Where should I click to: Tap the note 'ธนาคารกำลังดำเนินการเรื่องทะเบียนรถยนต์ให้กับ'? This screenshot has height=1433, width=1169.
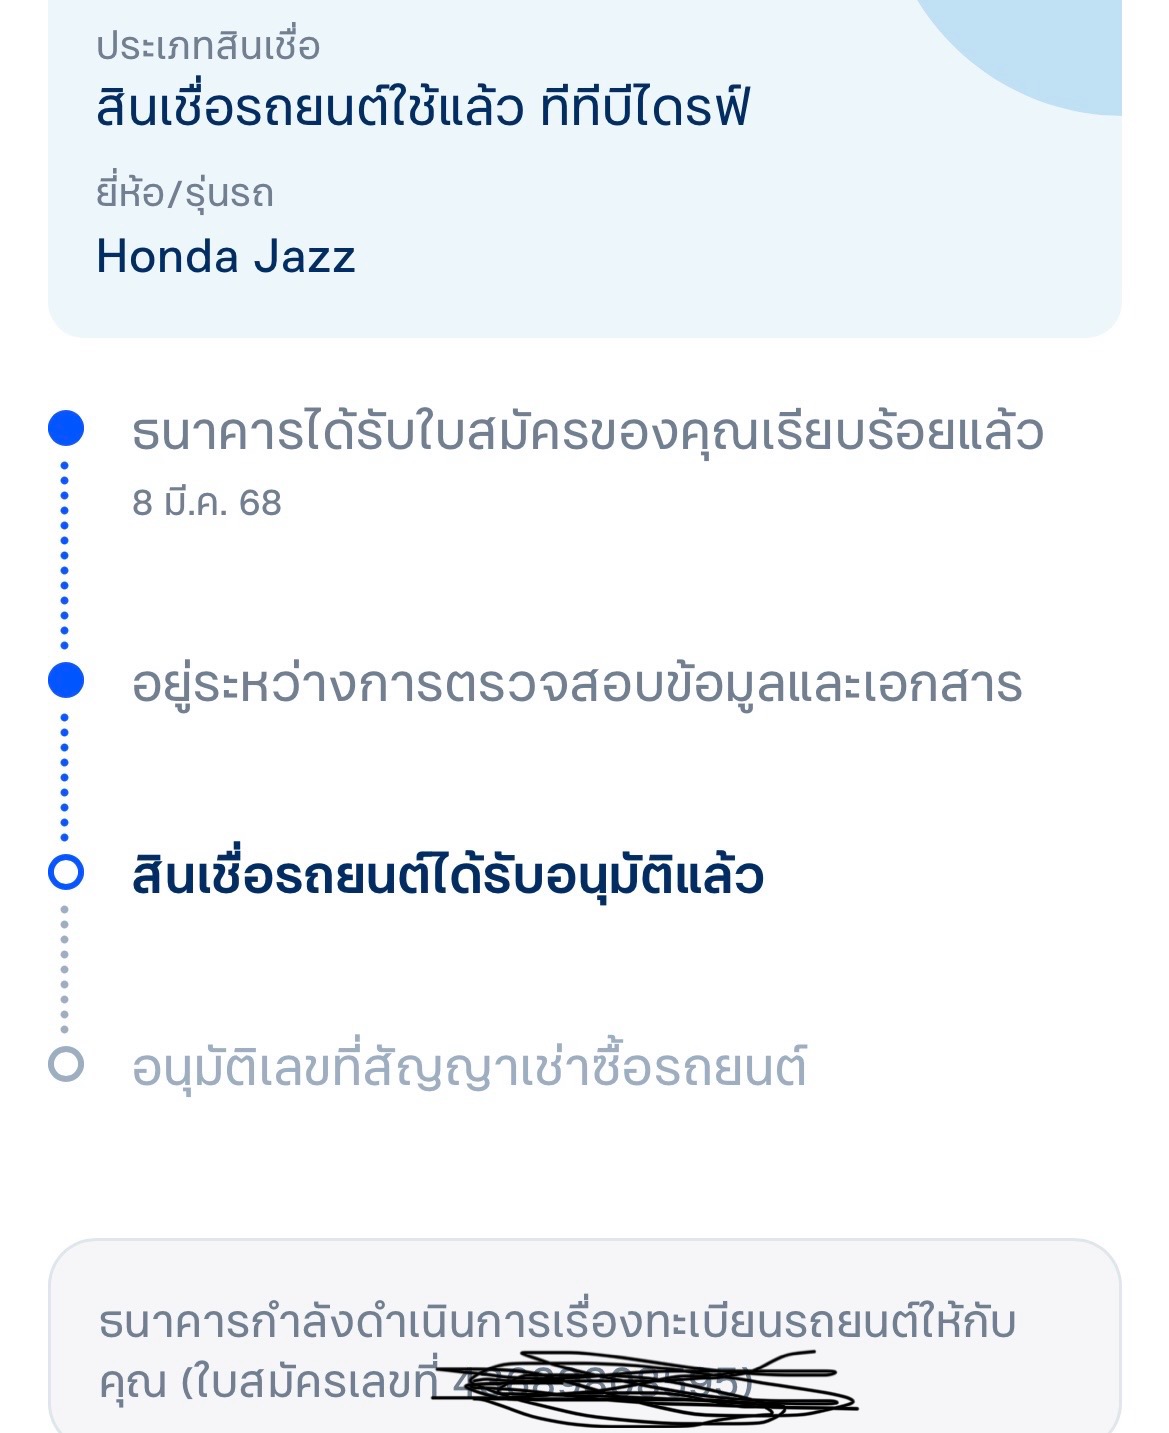point(556,1322)
